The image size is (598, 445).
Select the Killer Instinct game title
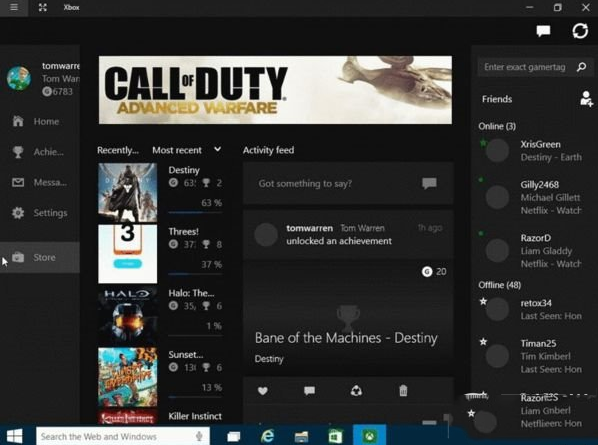[195, 416]
